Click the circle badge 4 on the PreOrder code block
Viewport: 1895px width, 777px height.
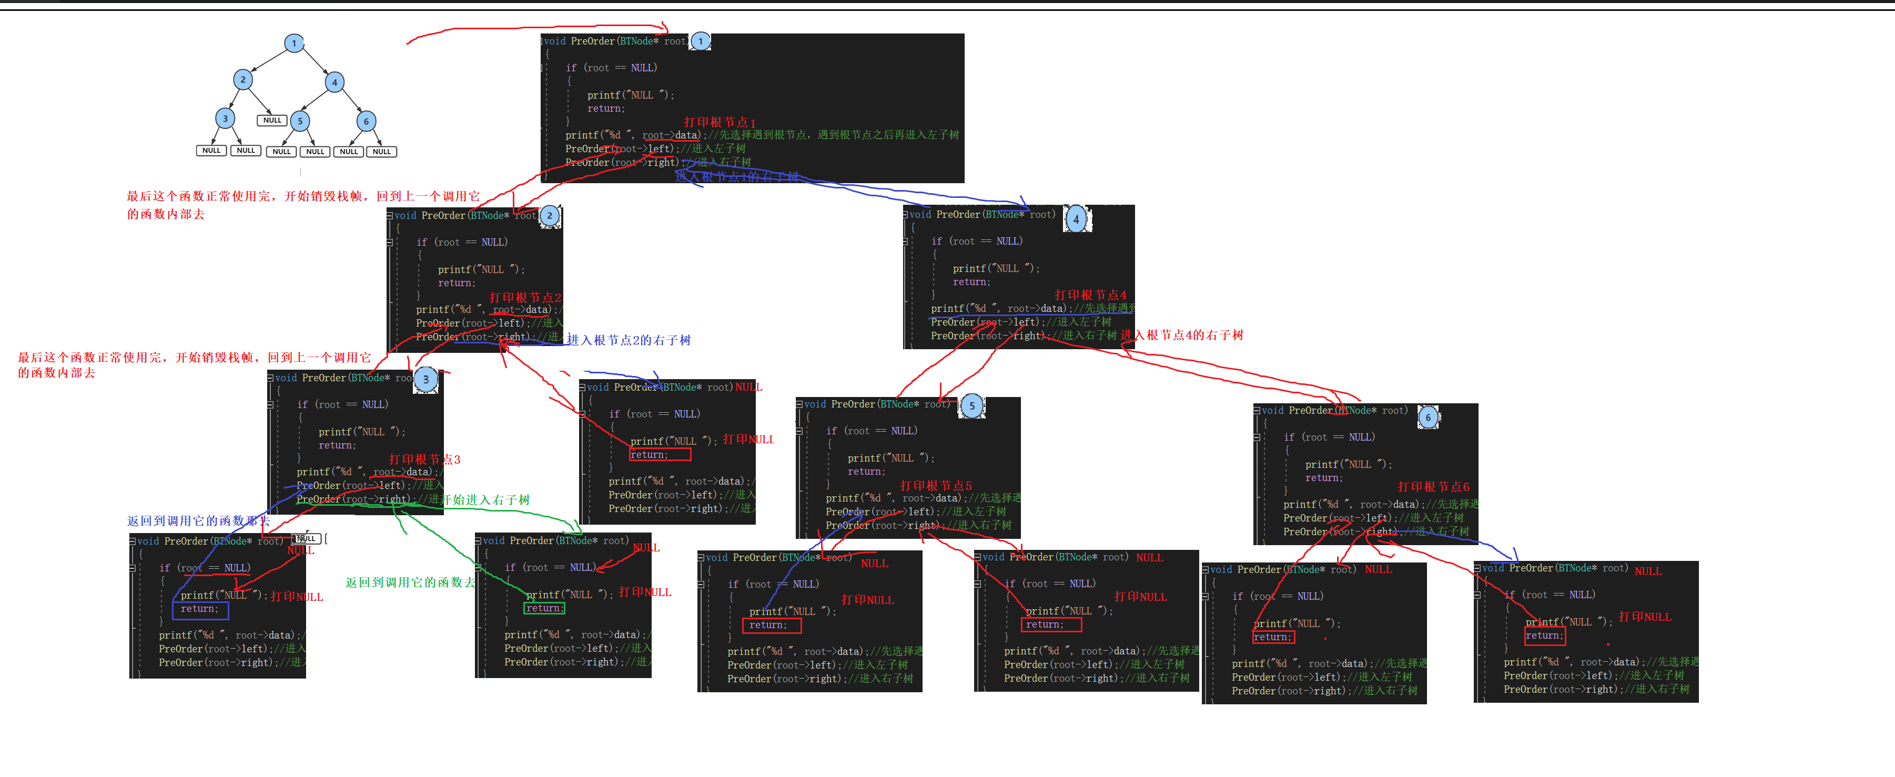point(1076,218)
